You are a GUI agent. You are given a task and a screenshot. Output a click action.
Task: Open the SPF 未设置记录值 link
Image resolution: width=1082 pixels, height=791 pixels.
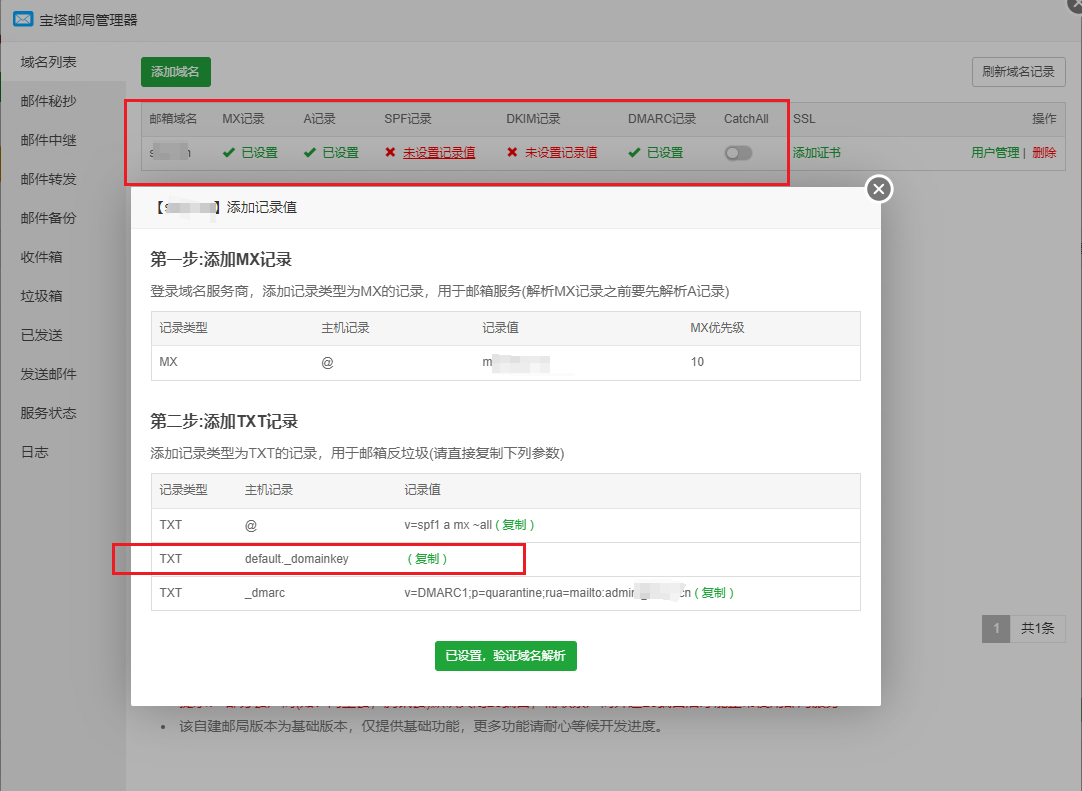439,153
